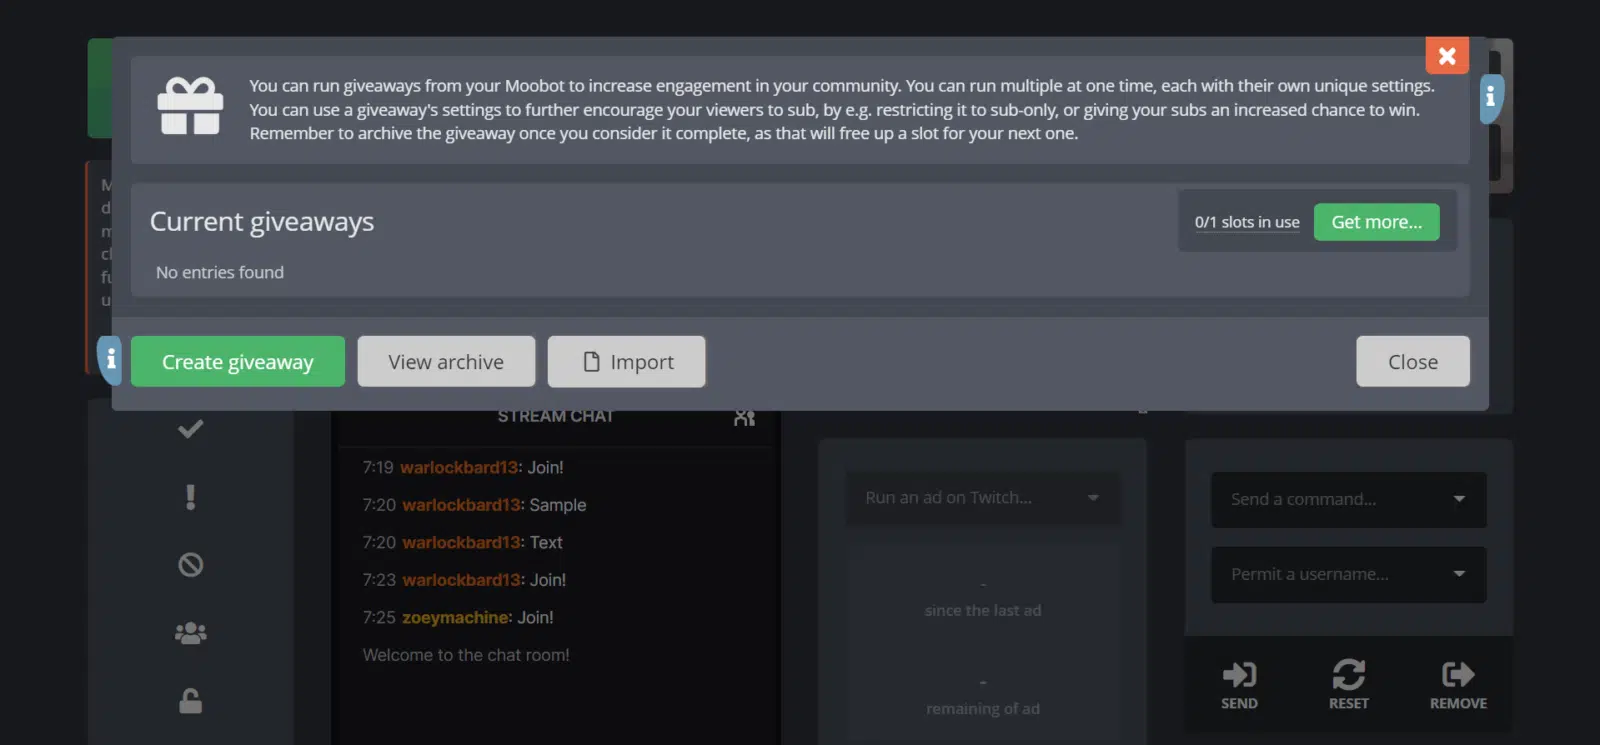Image resolution: width=1600 pixels, height=745 pixels.
Task: Click the blue info icon at the dialog's right edge
Action: click(x=1491, y=98)
